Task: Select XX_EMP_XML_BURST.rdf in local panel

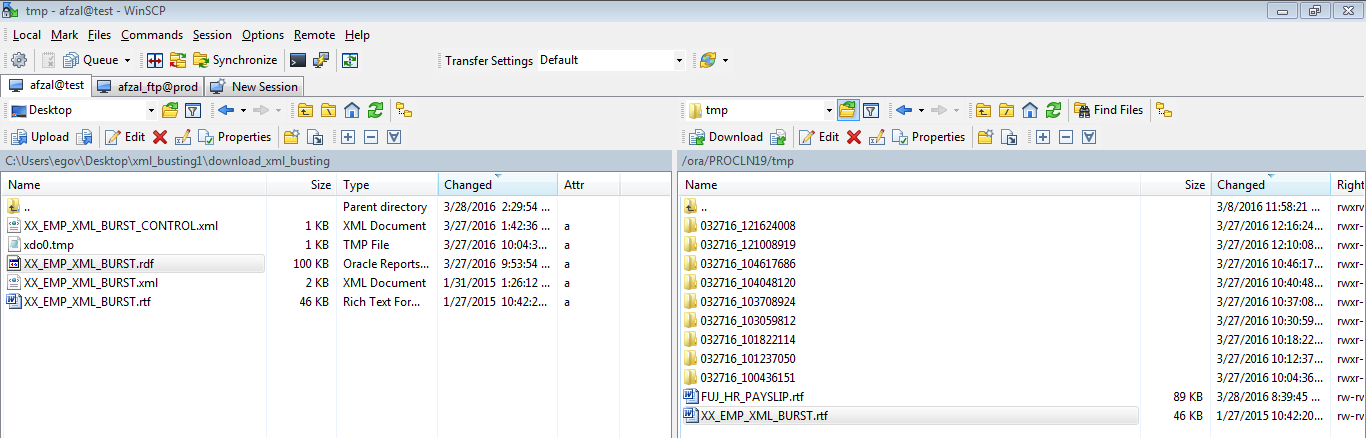Action: click(x=135, y=264)
